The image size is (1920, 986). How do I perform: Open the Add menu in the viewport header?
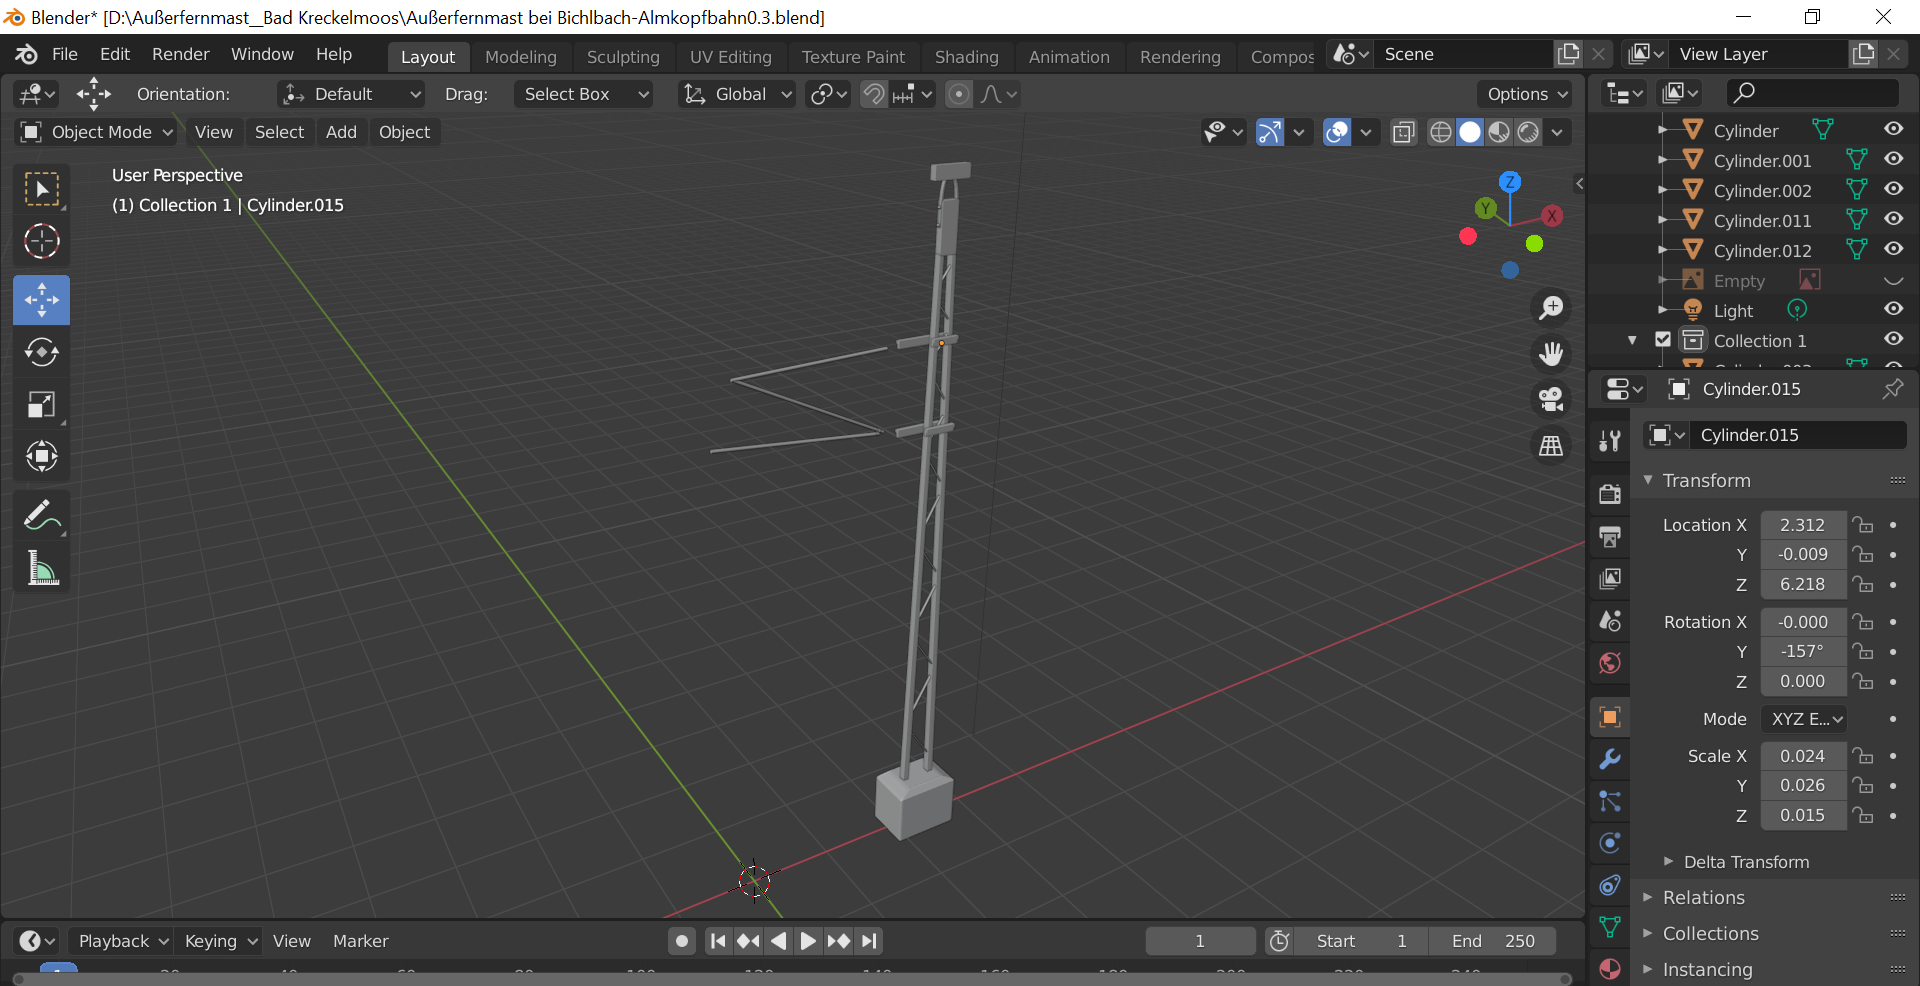point(341,132)
